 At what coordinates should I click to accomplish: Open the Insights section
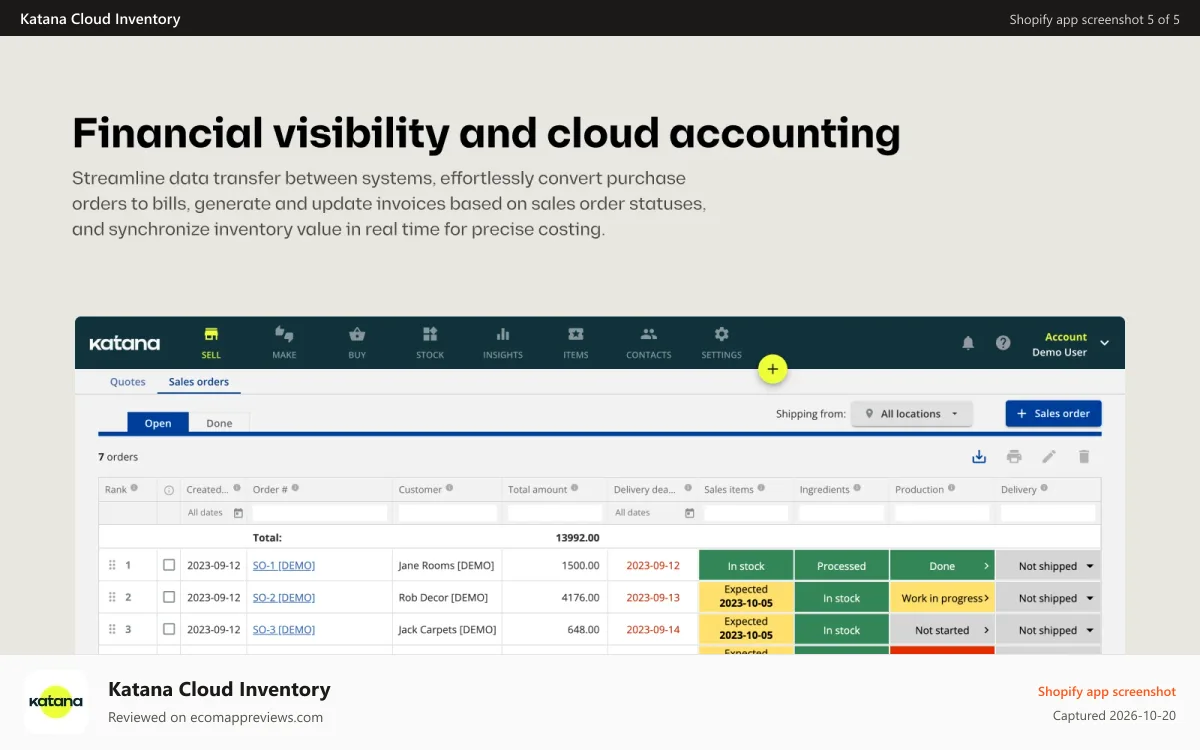(x=503, y=342)
